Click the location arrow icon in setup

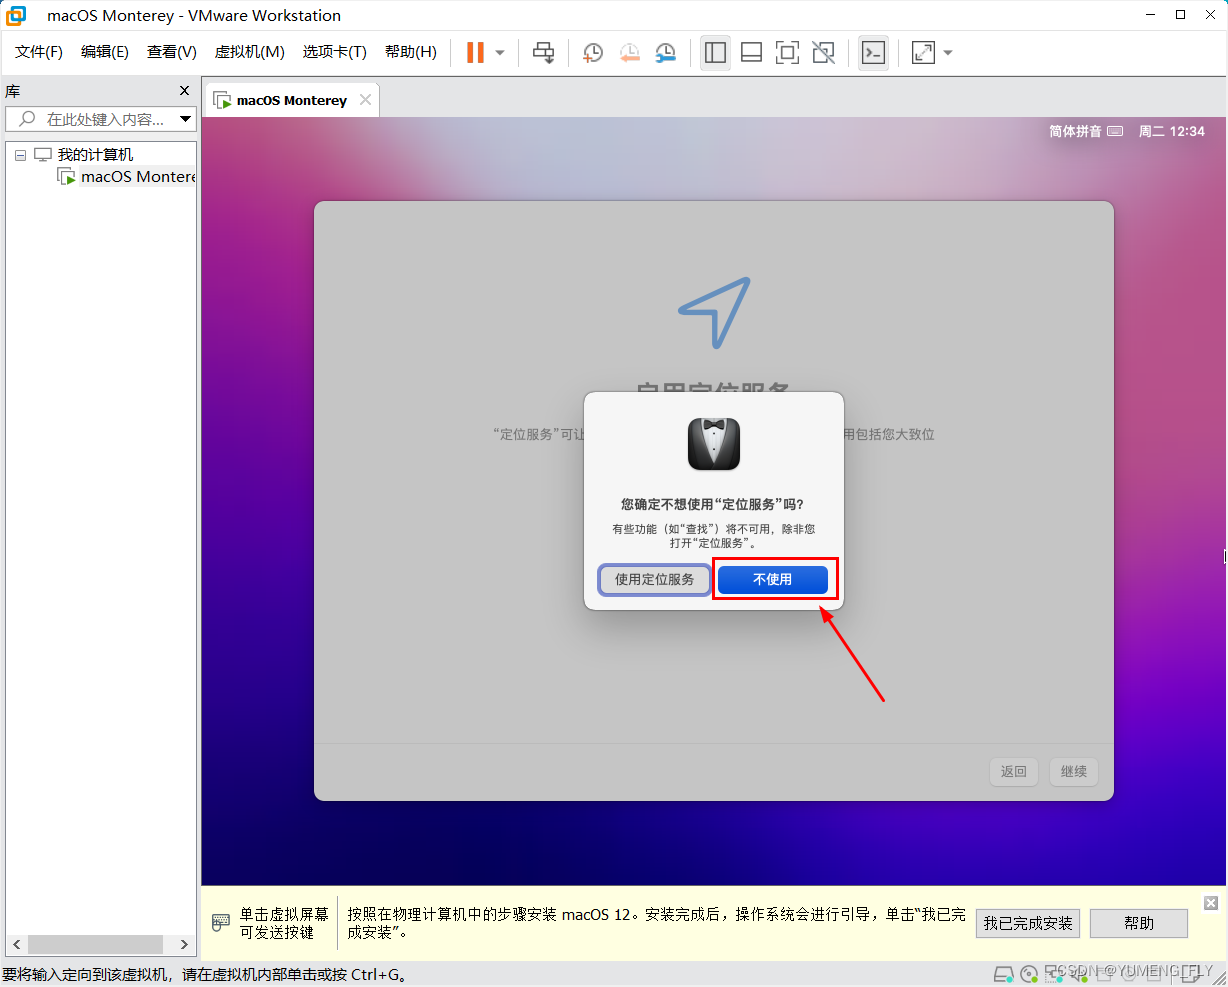pos(714,312)
